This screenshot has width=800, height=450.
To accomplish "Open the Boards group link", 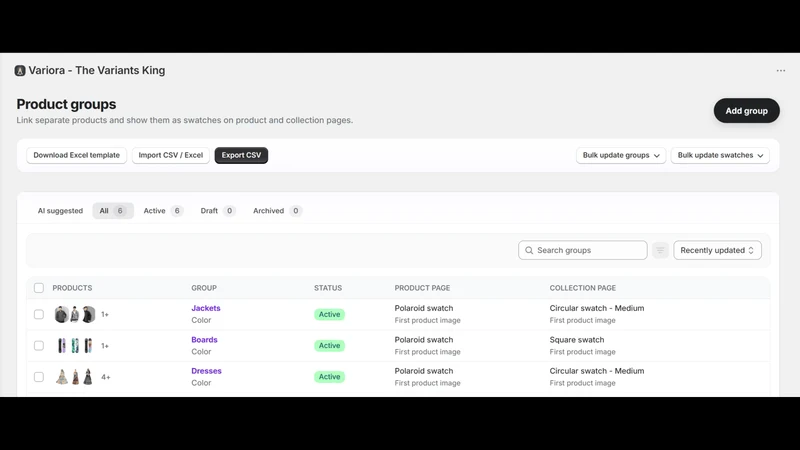I will pos(204,340).
